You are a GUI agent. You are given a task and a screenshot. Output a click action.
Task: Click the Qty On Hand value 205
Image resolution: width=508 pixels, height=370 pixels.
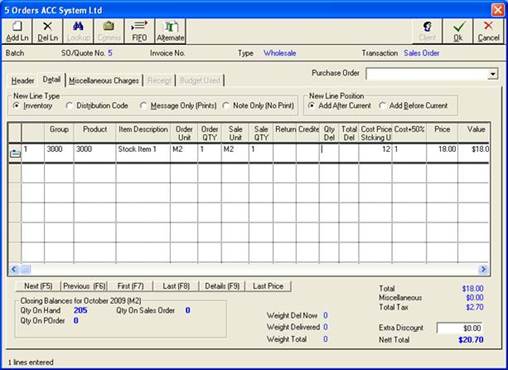click(x=80, y=310)
